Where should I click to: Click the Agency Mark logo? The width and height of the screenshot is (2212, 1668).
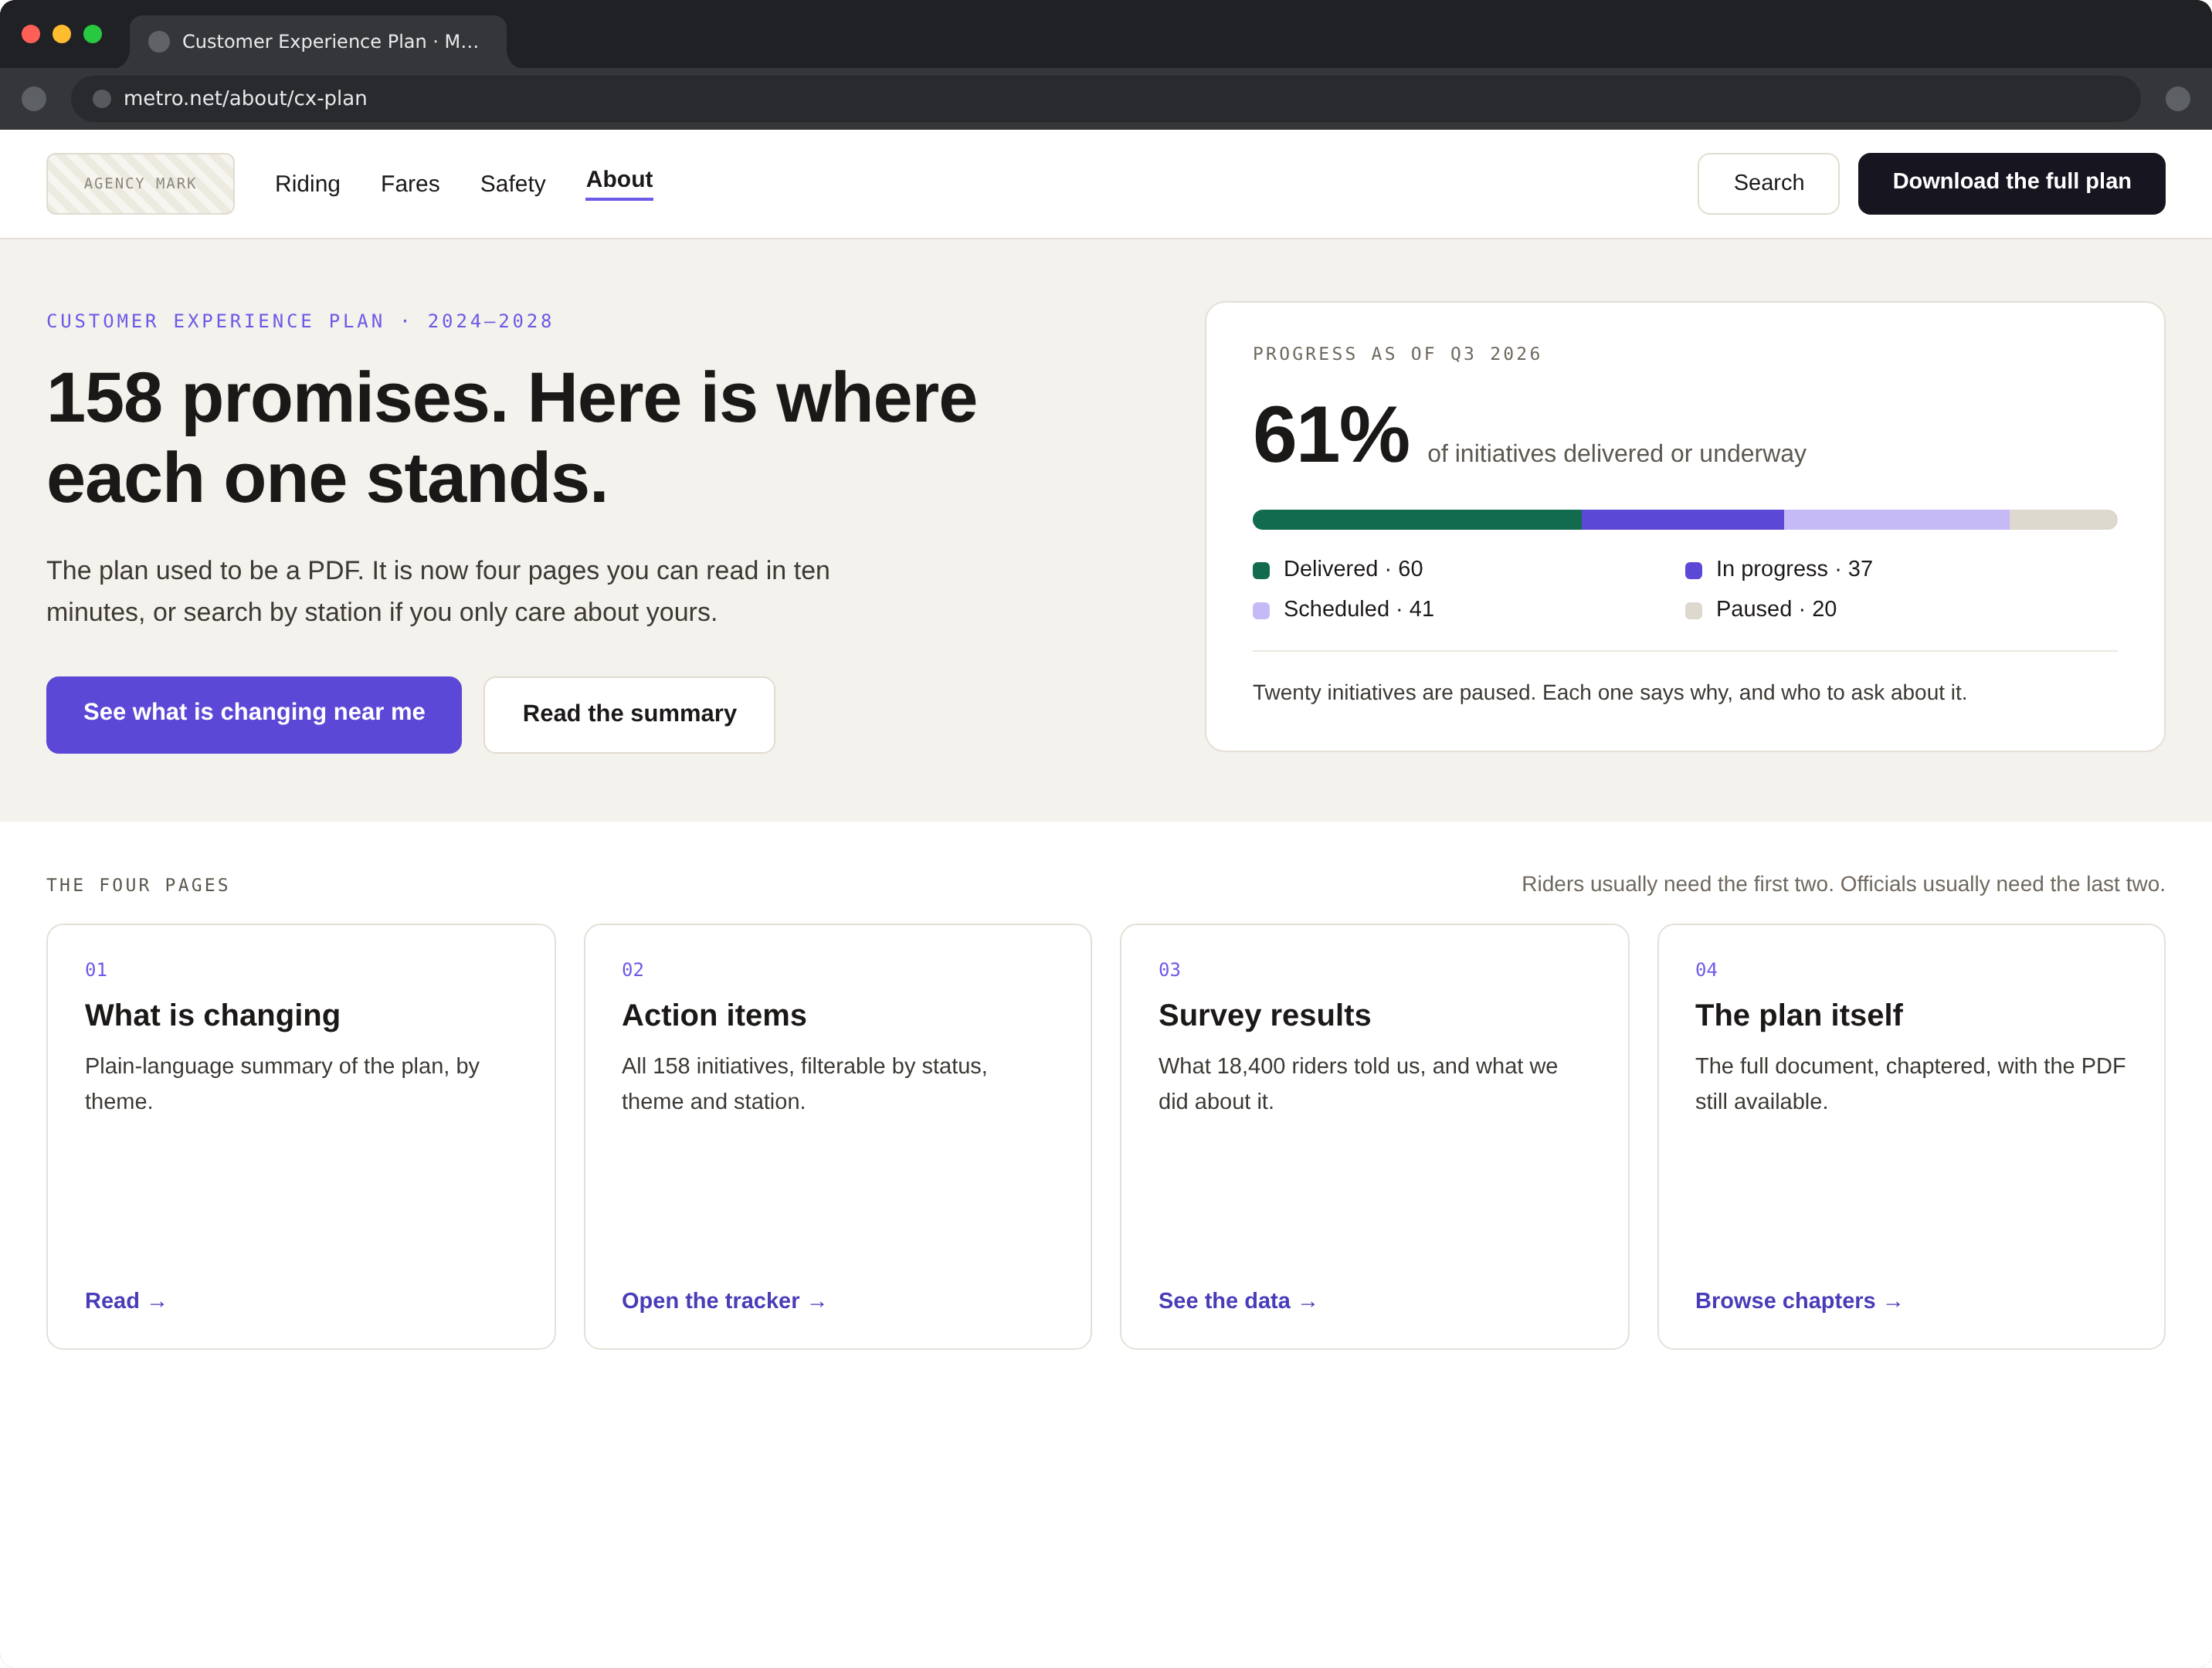pos(140,183)
